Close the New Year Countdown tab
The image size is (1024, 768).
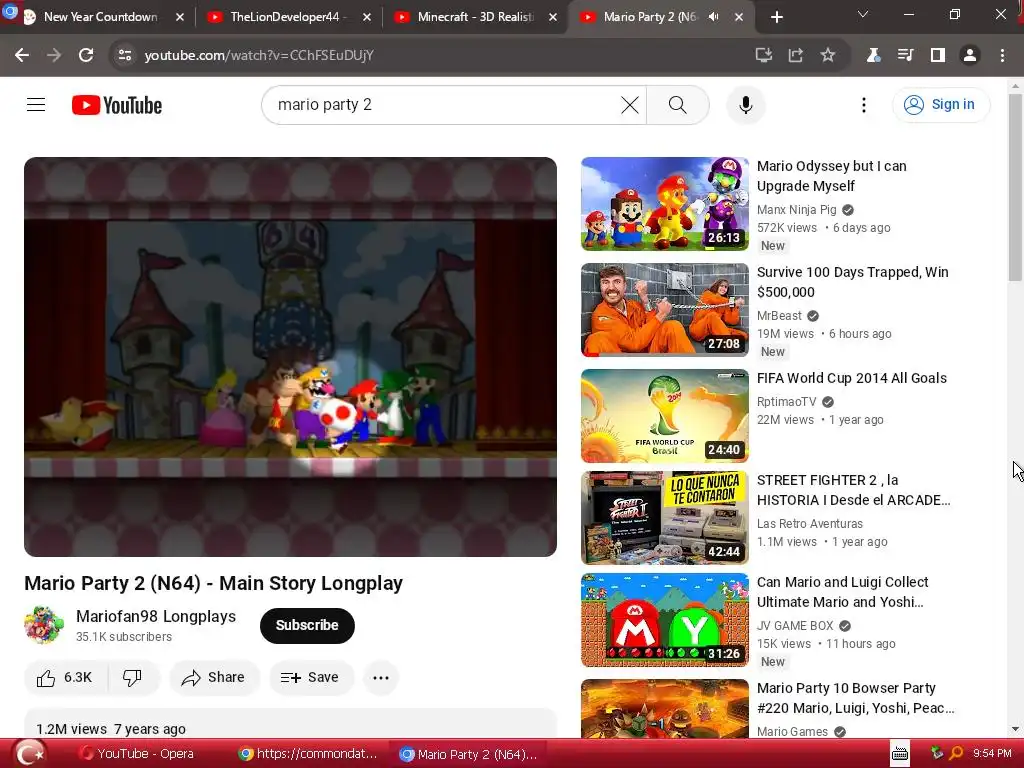[x=180, y=18]
